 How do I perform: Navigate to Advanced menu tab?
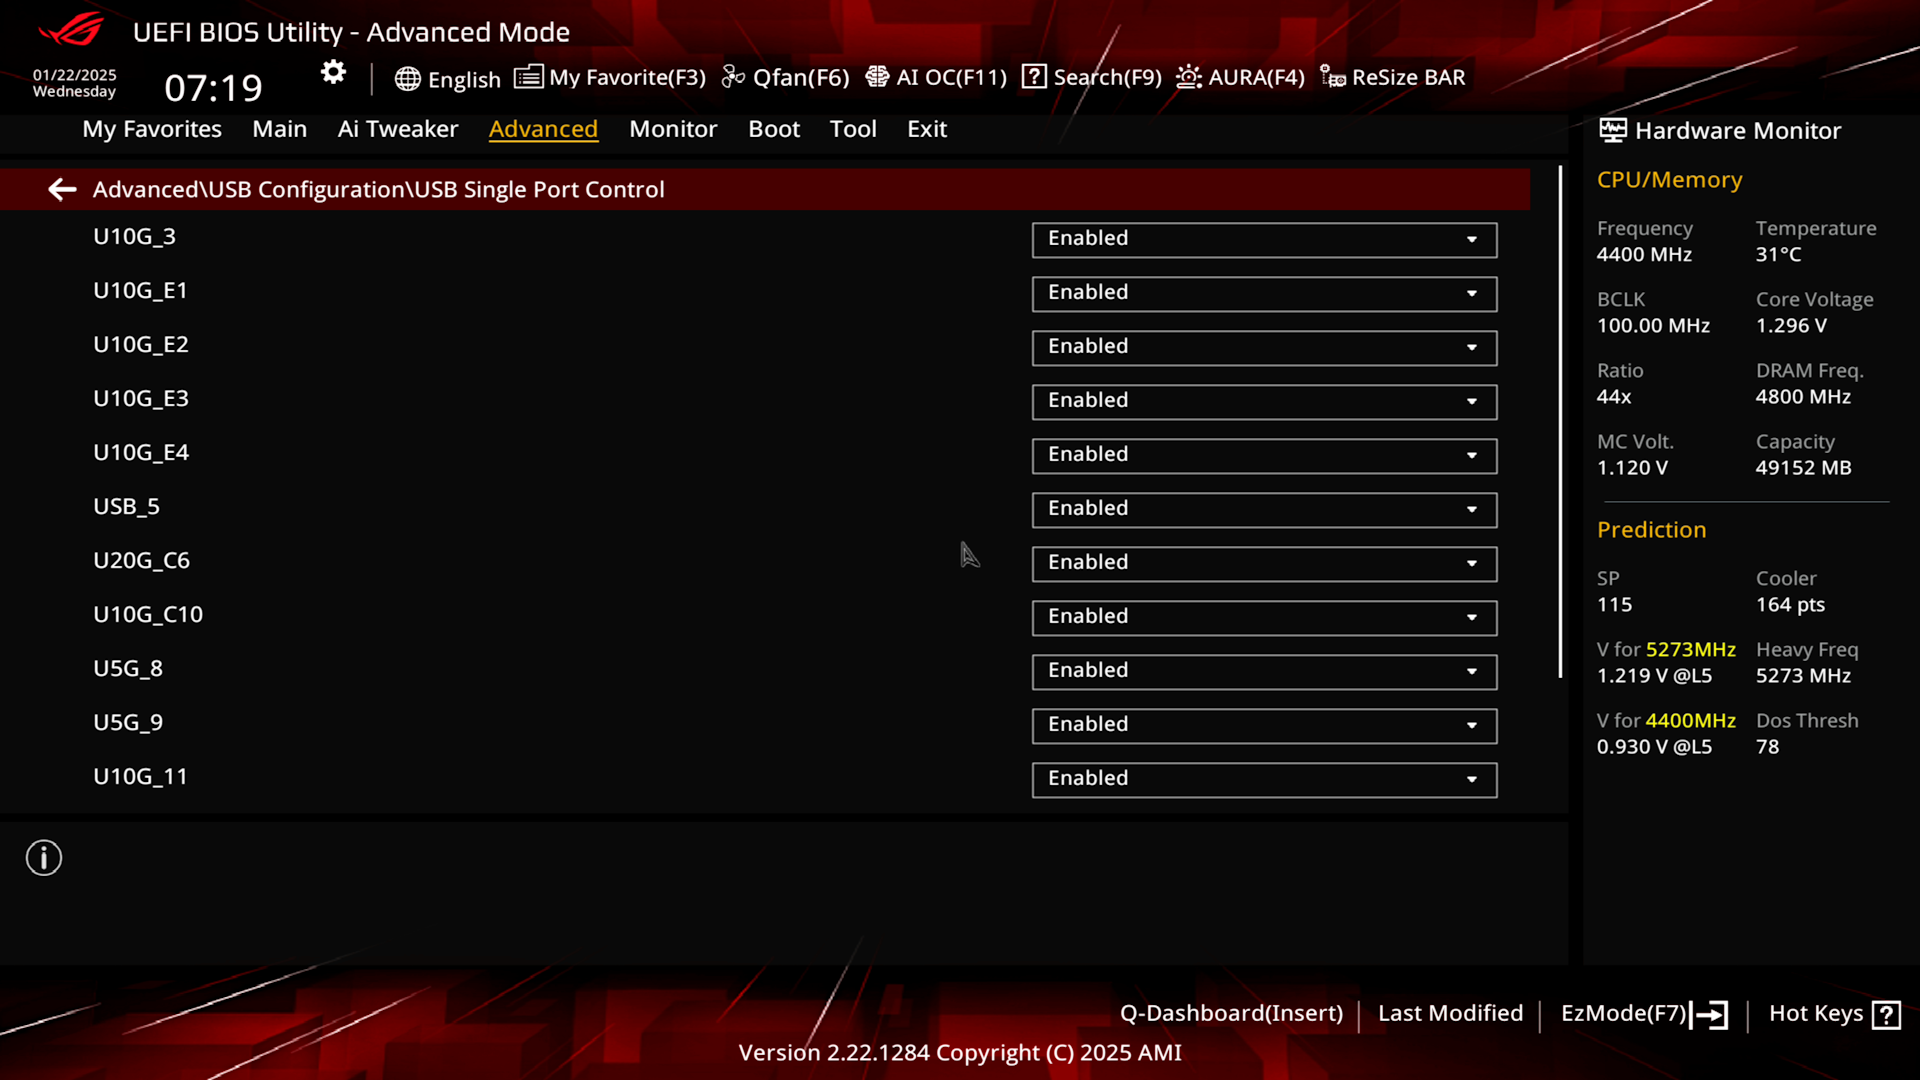(x=543, y=128)
